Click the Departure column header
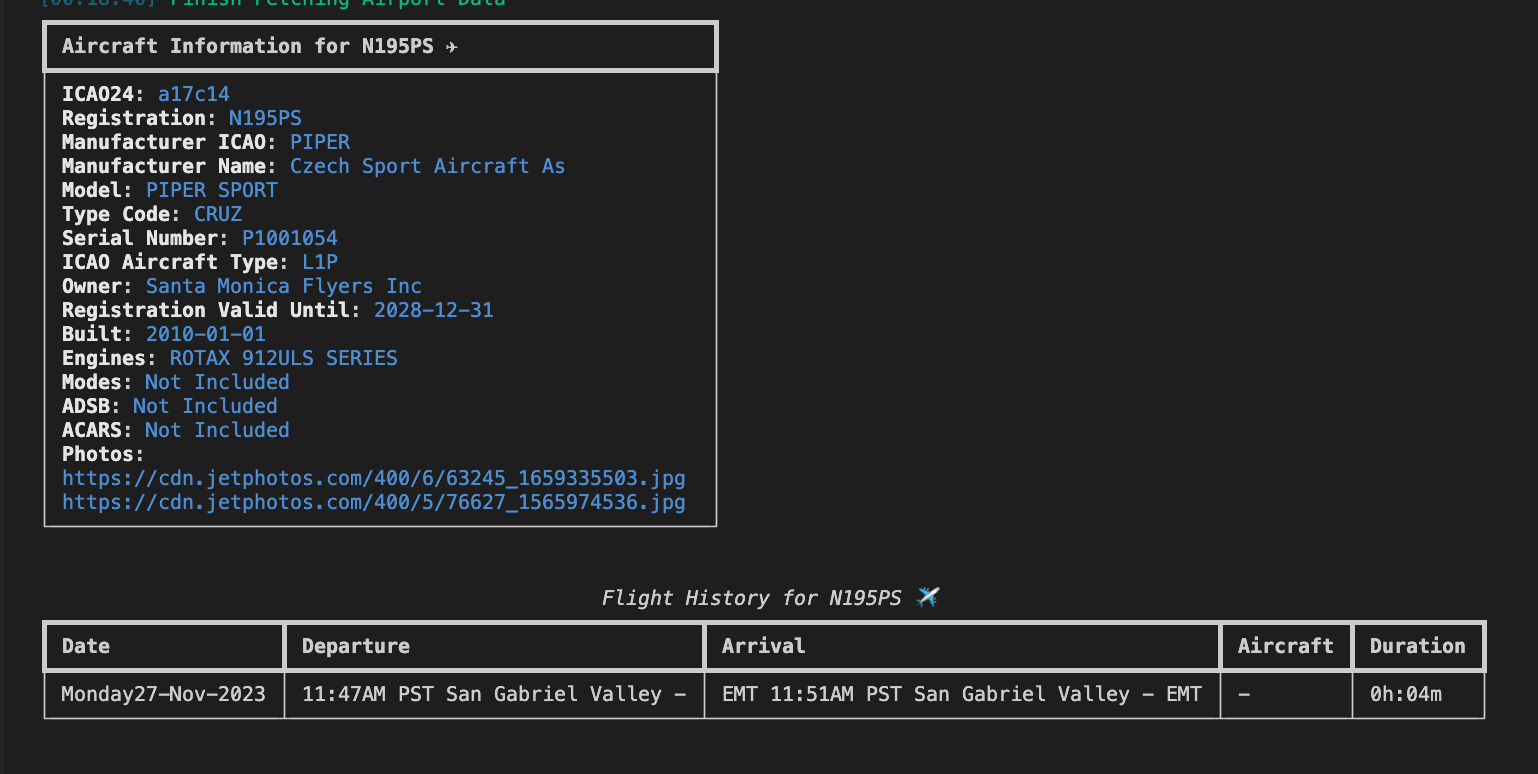1538x774 pixels. (x=356, y=646)
